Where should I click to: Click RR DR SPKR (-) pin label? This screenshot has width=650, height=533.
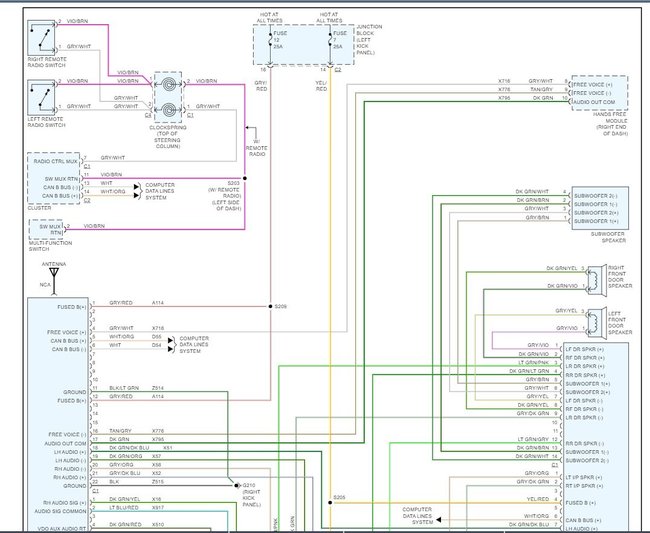[585, 443]
